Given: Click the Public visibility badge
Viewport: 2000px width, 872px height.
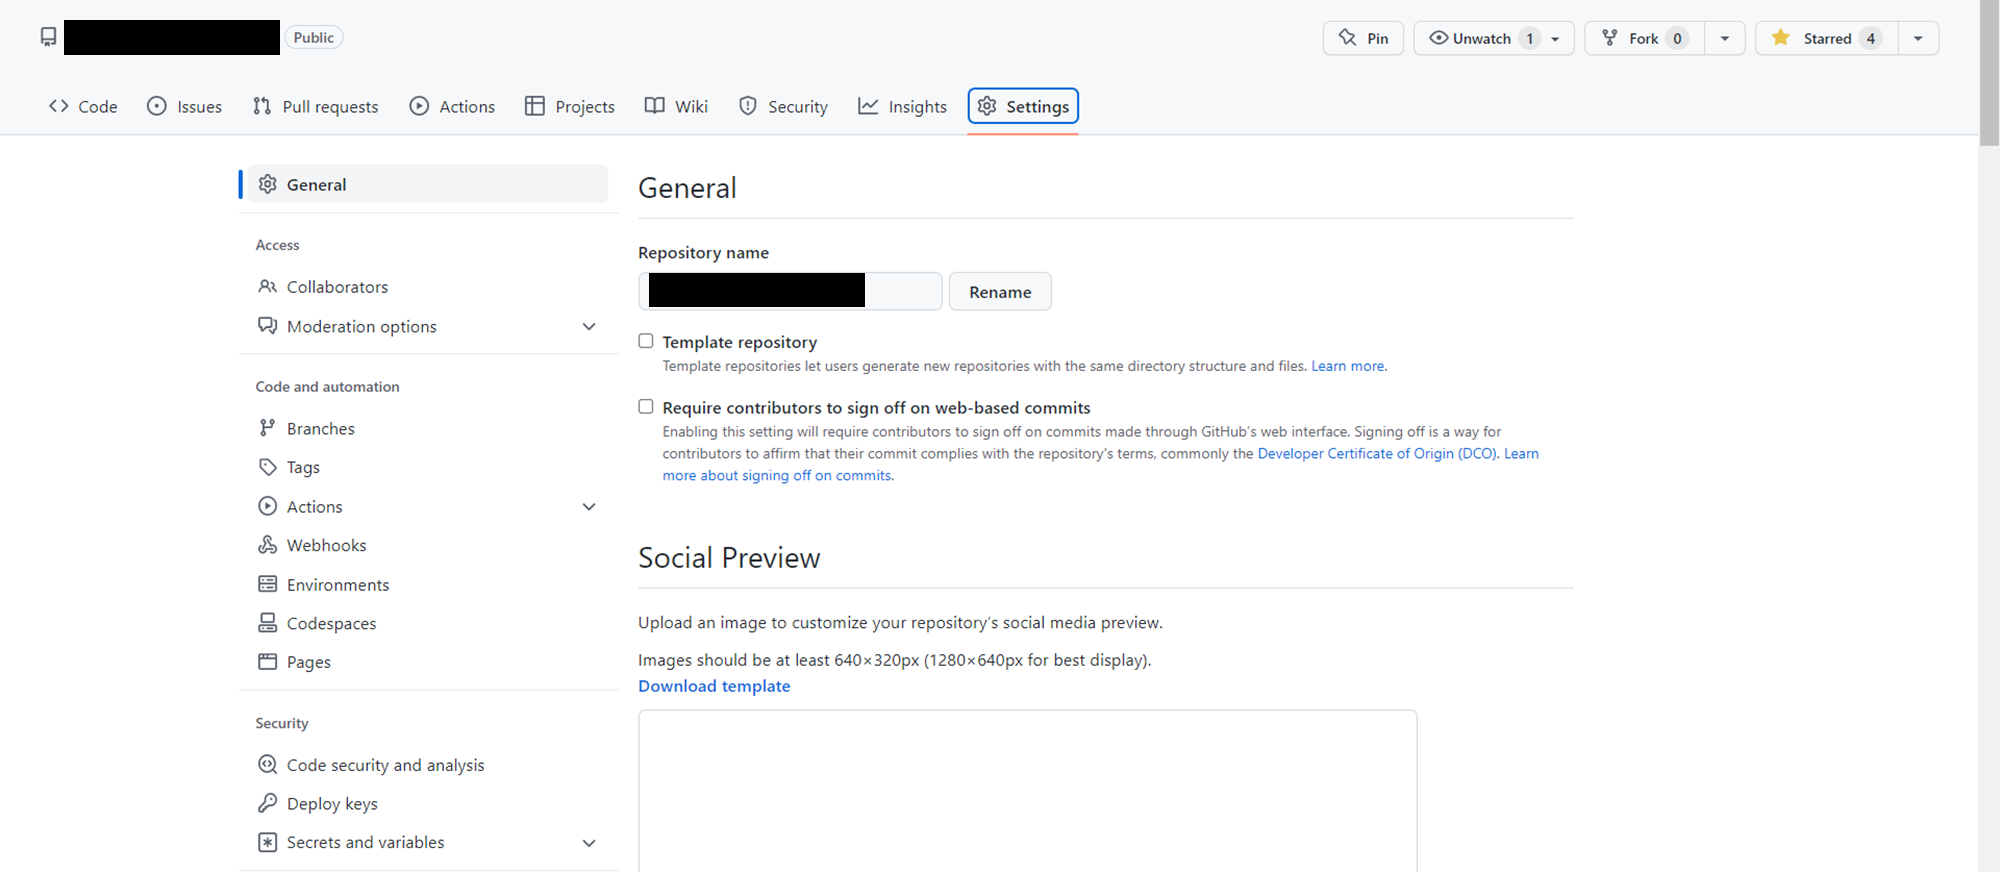Looking at the screenshot, I should [314, 37].
